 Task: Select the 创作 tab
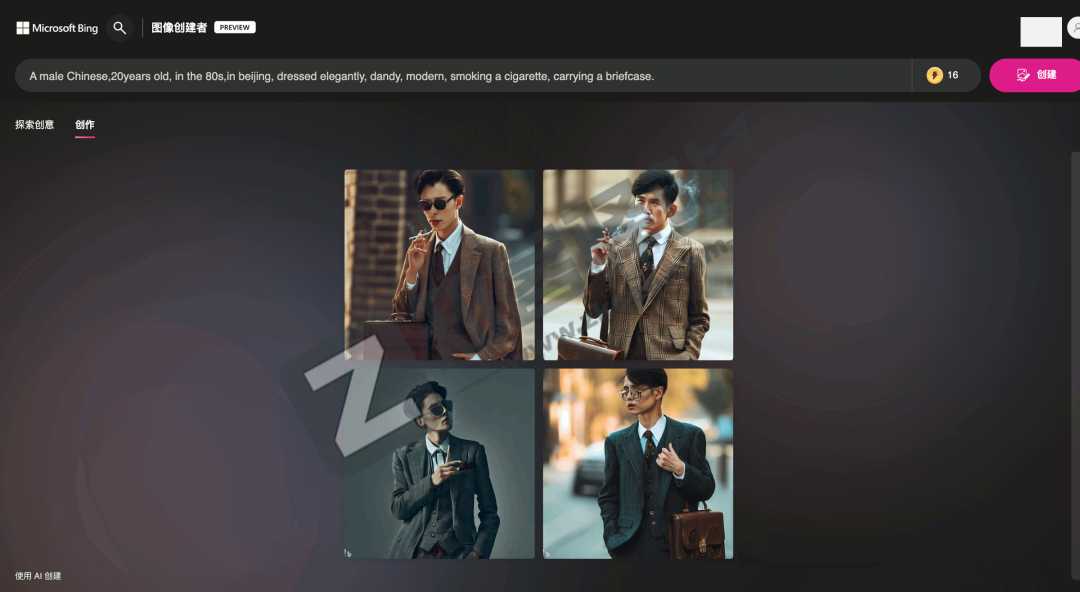click(84, 124)
